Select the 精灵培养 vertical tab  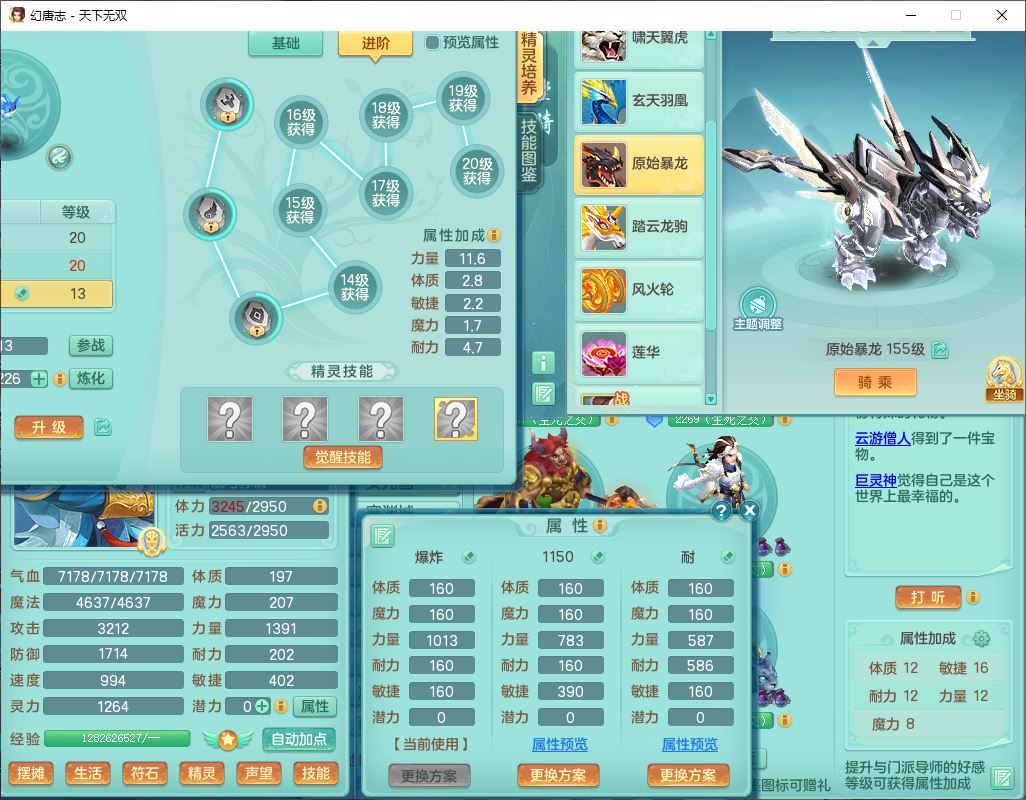529,65
